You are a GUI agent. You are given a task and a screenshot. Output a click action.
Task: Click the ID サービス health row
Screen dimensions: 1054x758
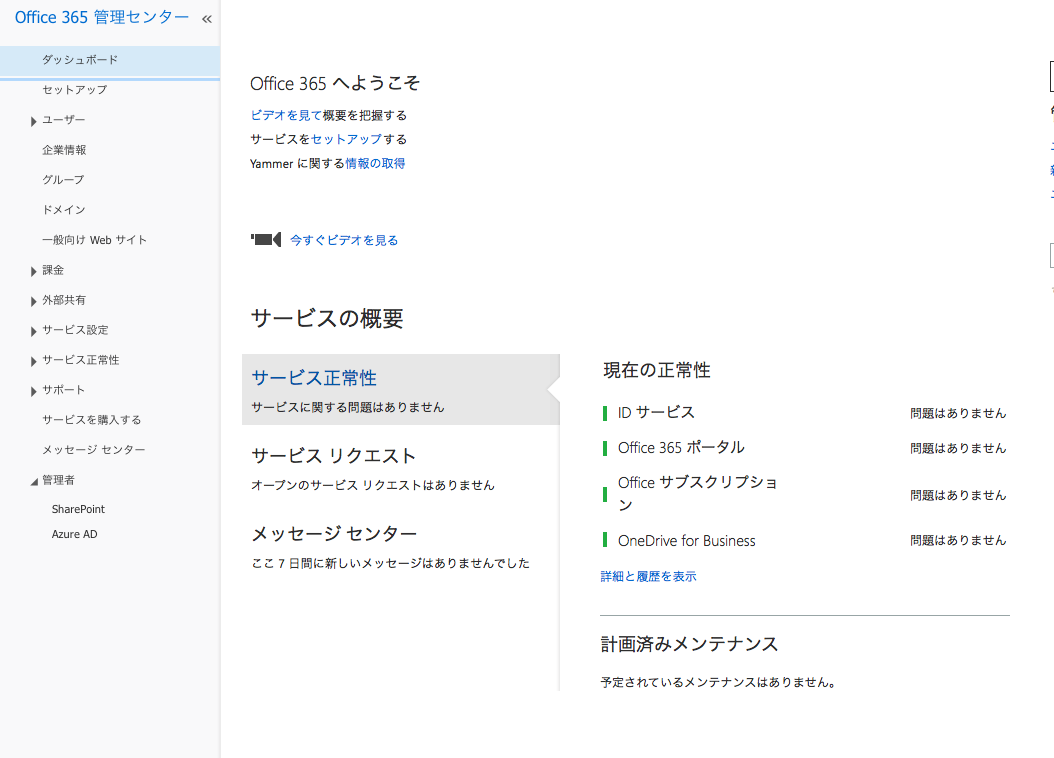point(805,413)
